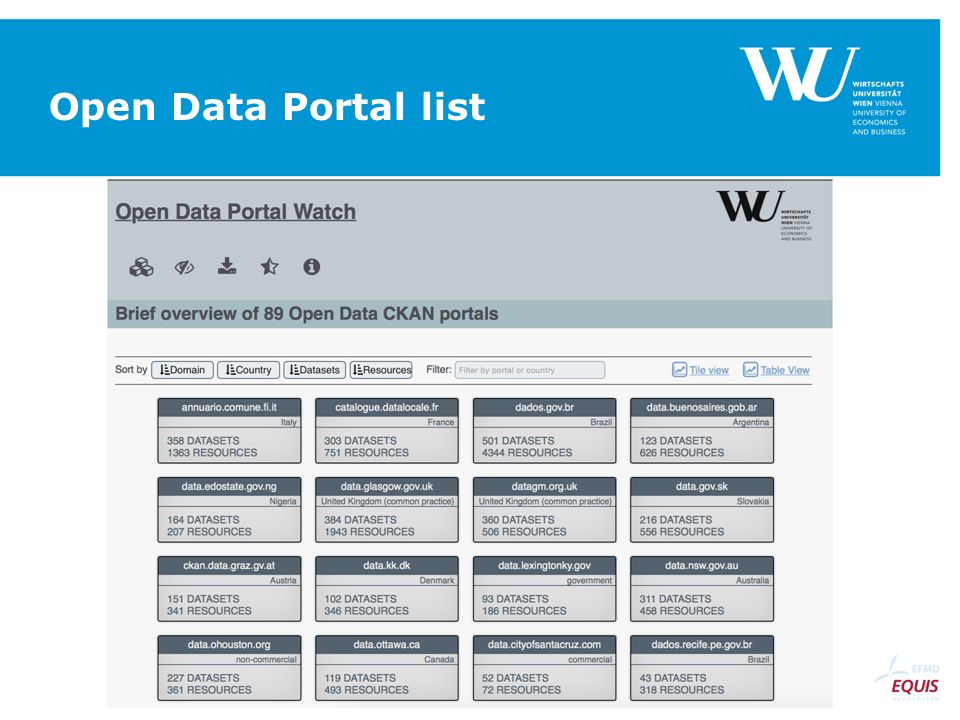Image resolution: width=960 pixels, height=720 pixels.
Task: Click the "Filter:" label
Action: point(438,369)
